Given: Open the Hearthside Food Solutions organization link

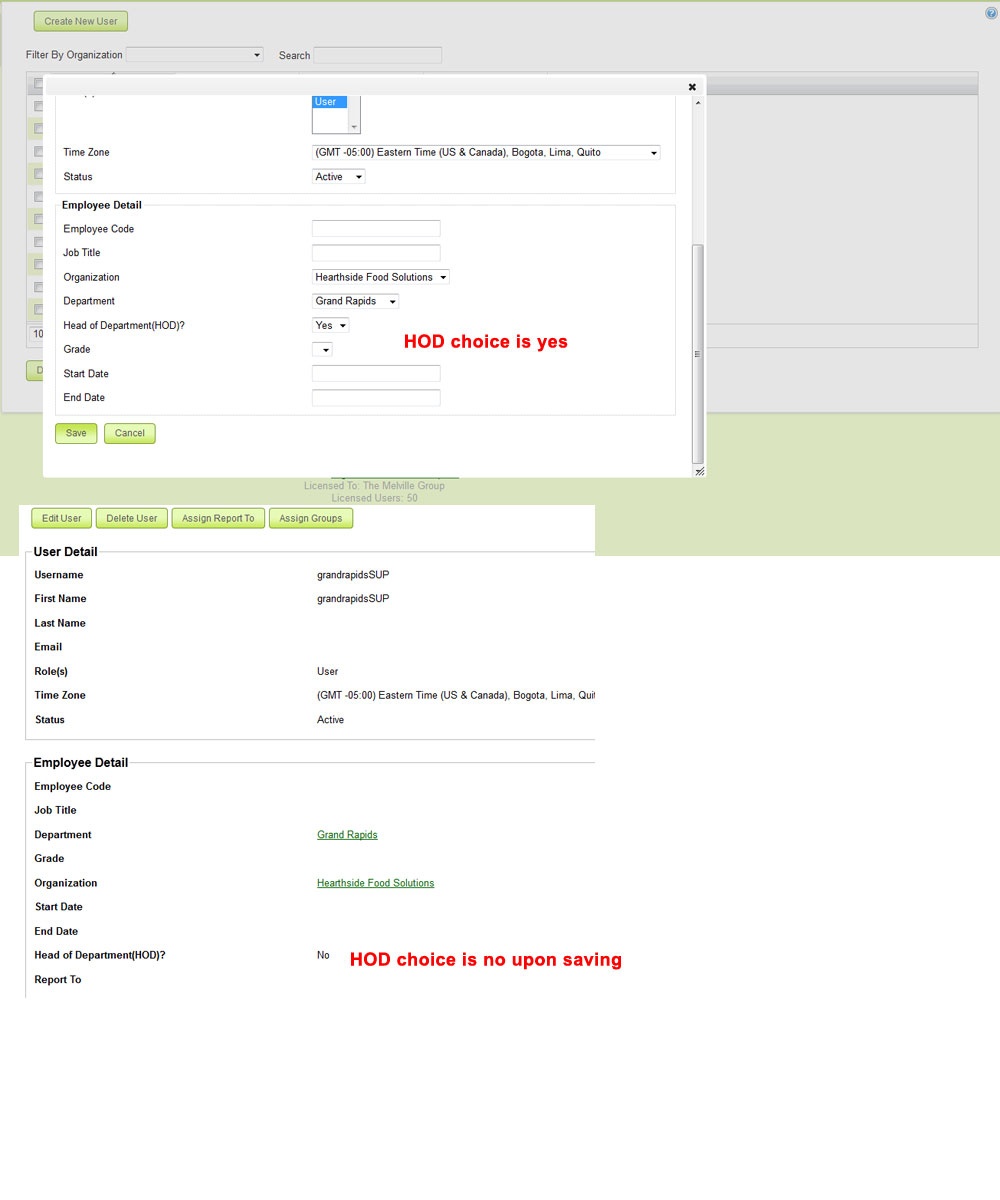Looking at the screenshot, I should (376, 883).
